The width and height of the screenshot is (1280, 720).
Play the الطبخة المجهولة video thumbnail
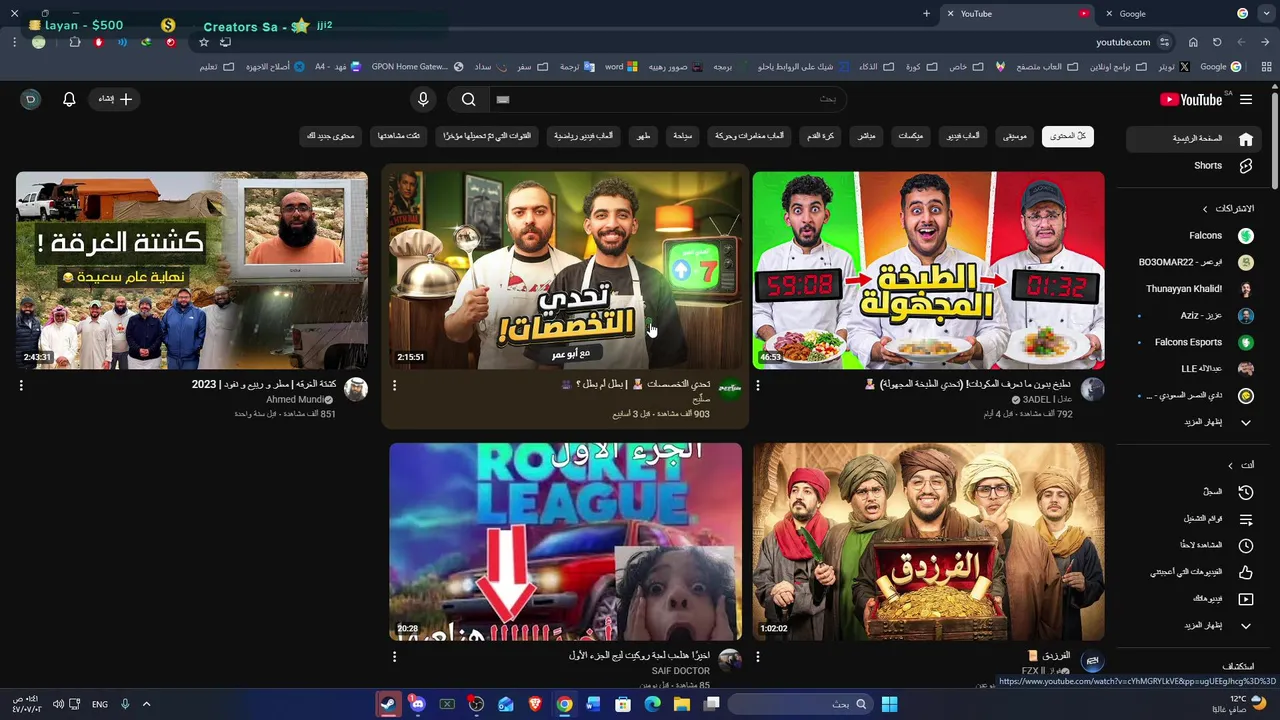(x=928, y=270)
